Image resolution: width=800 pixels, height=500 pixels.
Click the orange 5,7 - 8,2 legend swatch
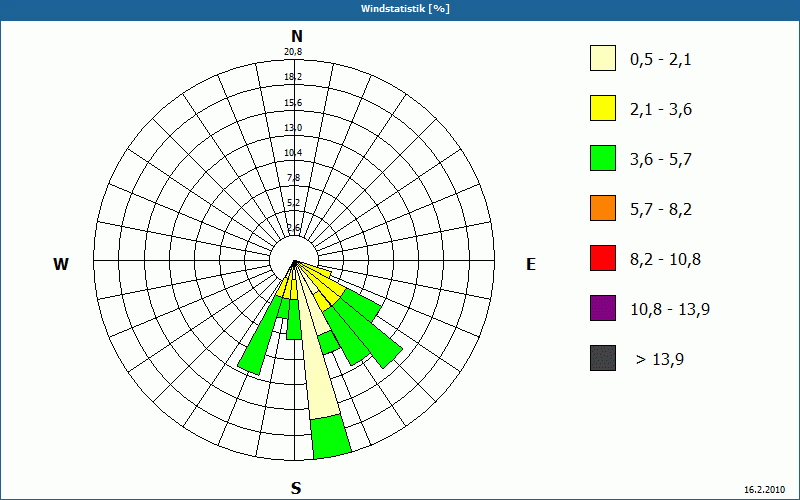point(603,208)
